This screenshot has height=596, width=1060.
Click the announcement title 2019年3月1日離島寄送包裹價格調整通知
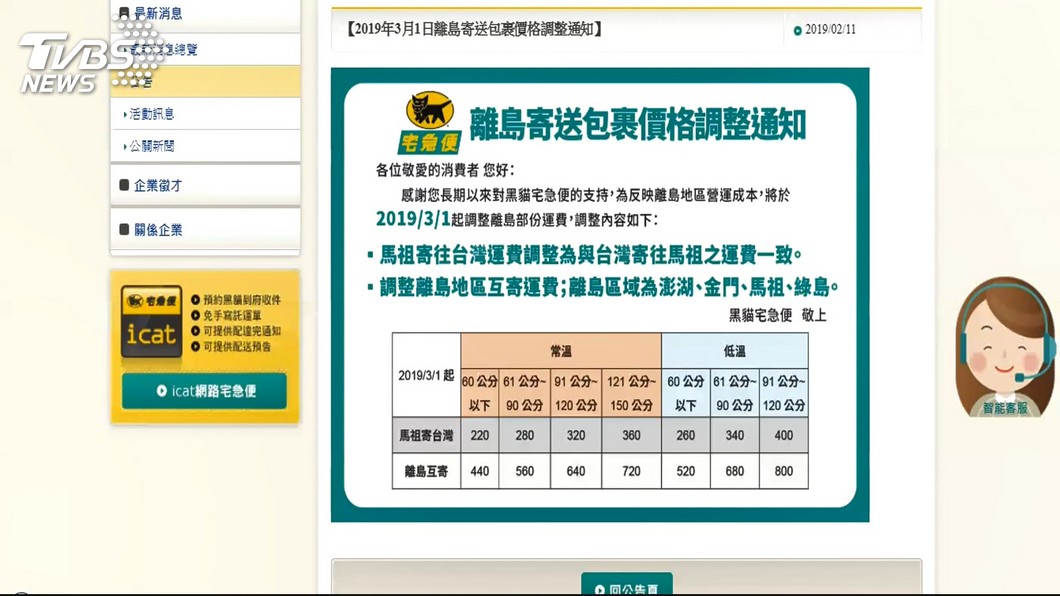473,29
